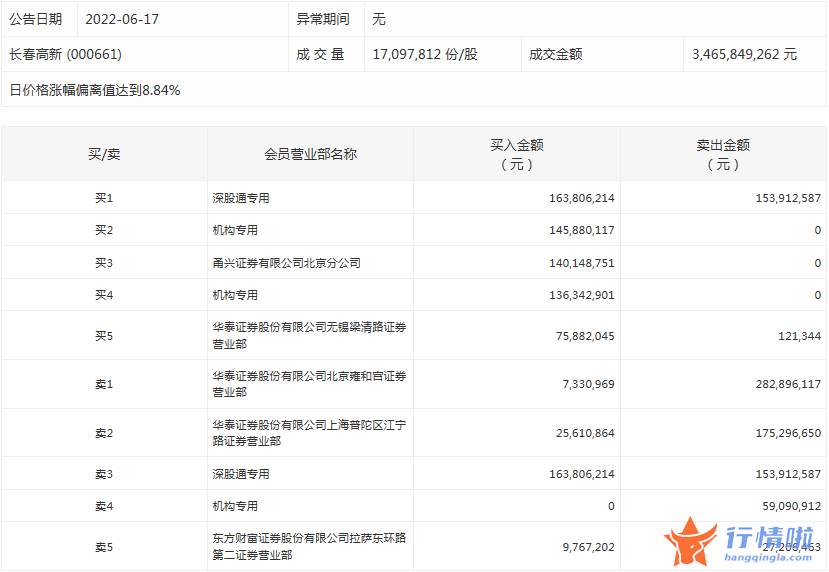Click 深股通专用 in the 买1 row
The image size is (829, 572).
(x=241, y=198)
